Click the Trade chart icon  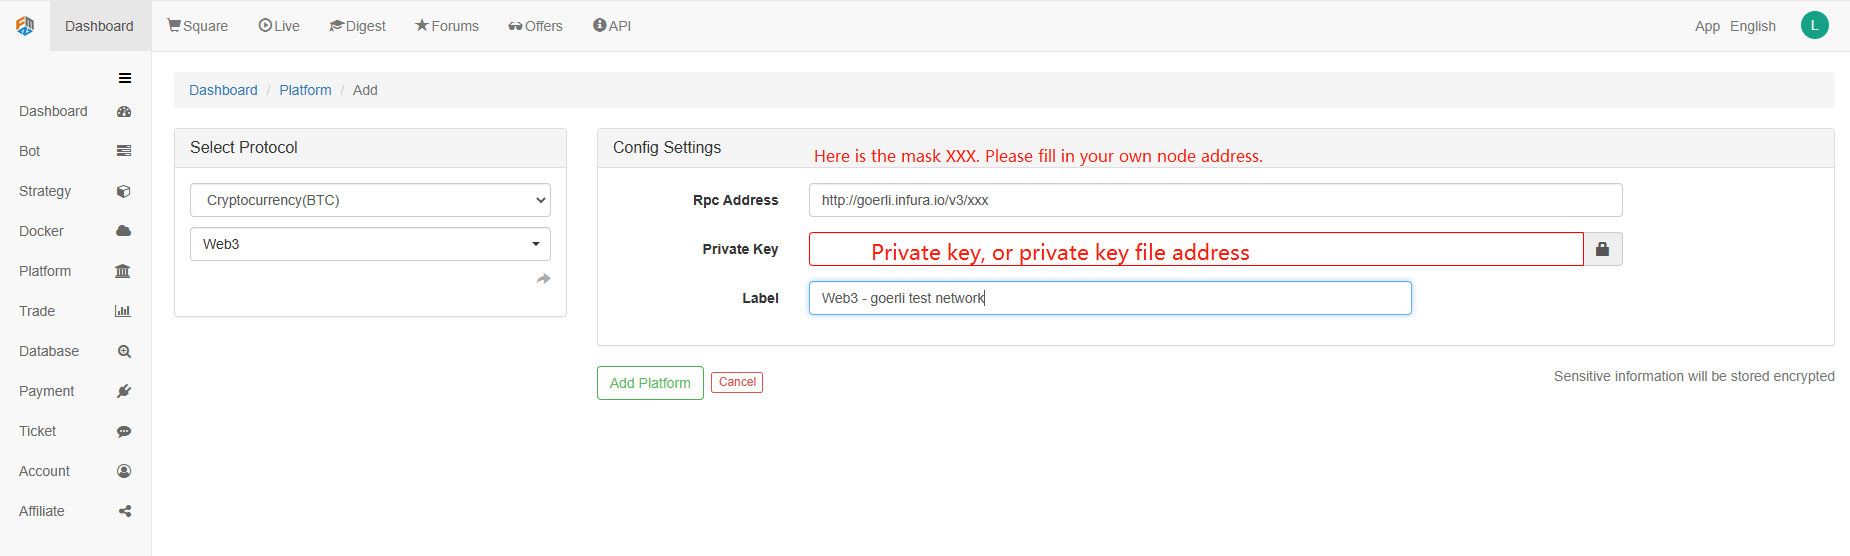point(123,311)
